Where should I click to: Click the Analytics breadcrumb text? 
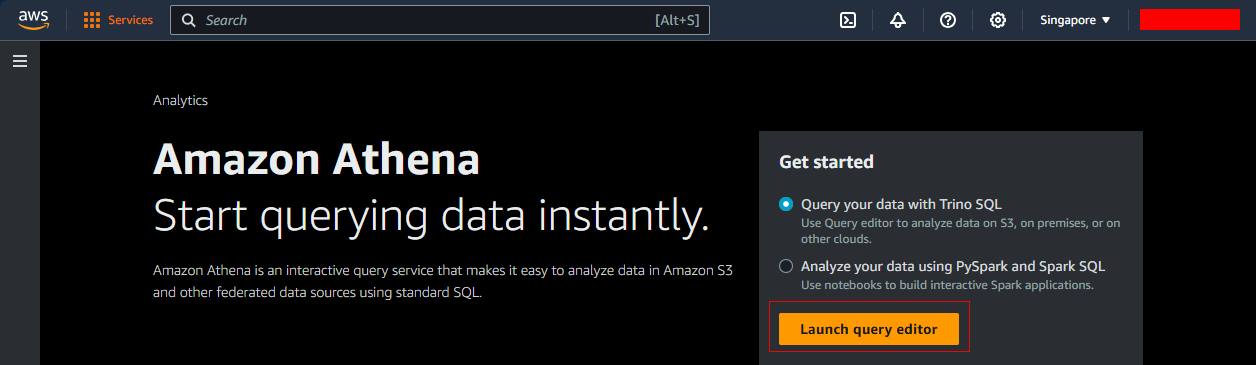[x=180, y=100]
